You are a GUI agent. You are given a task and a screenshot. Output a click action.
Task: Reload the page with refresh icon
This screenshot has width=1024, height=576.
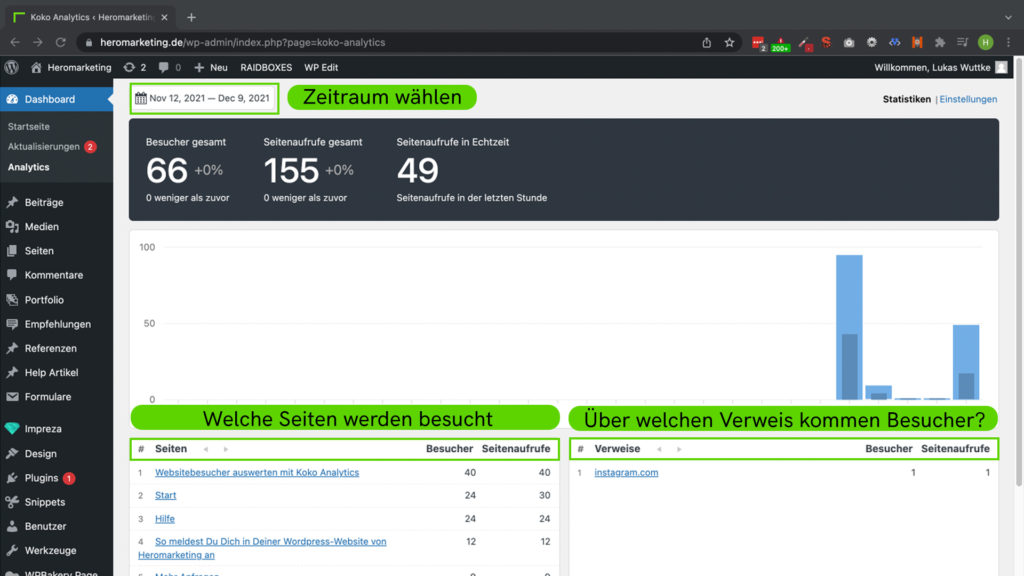tap(61, 42)
